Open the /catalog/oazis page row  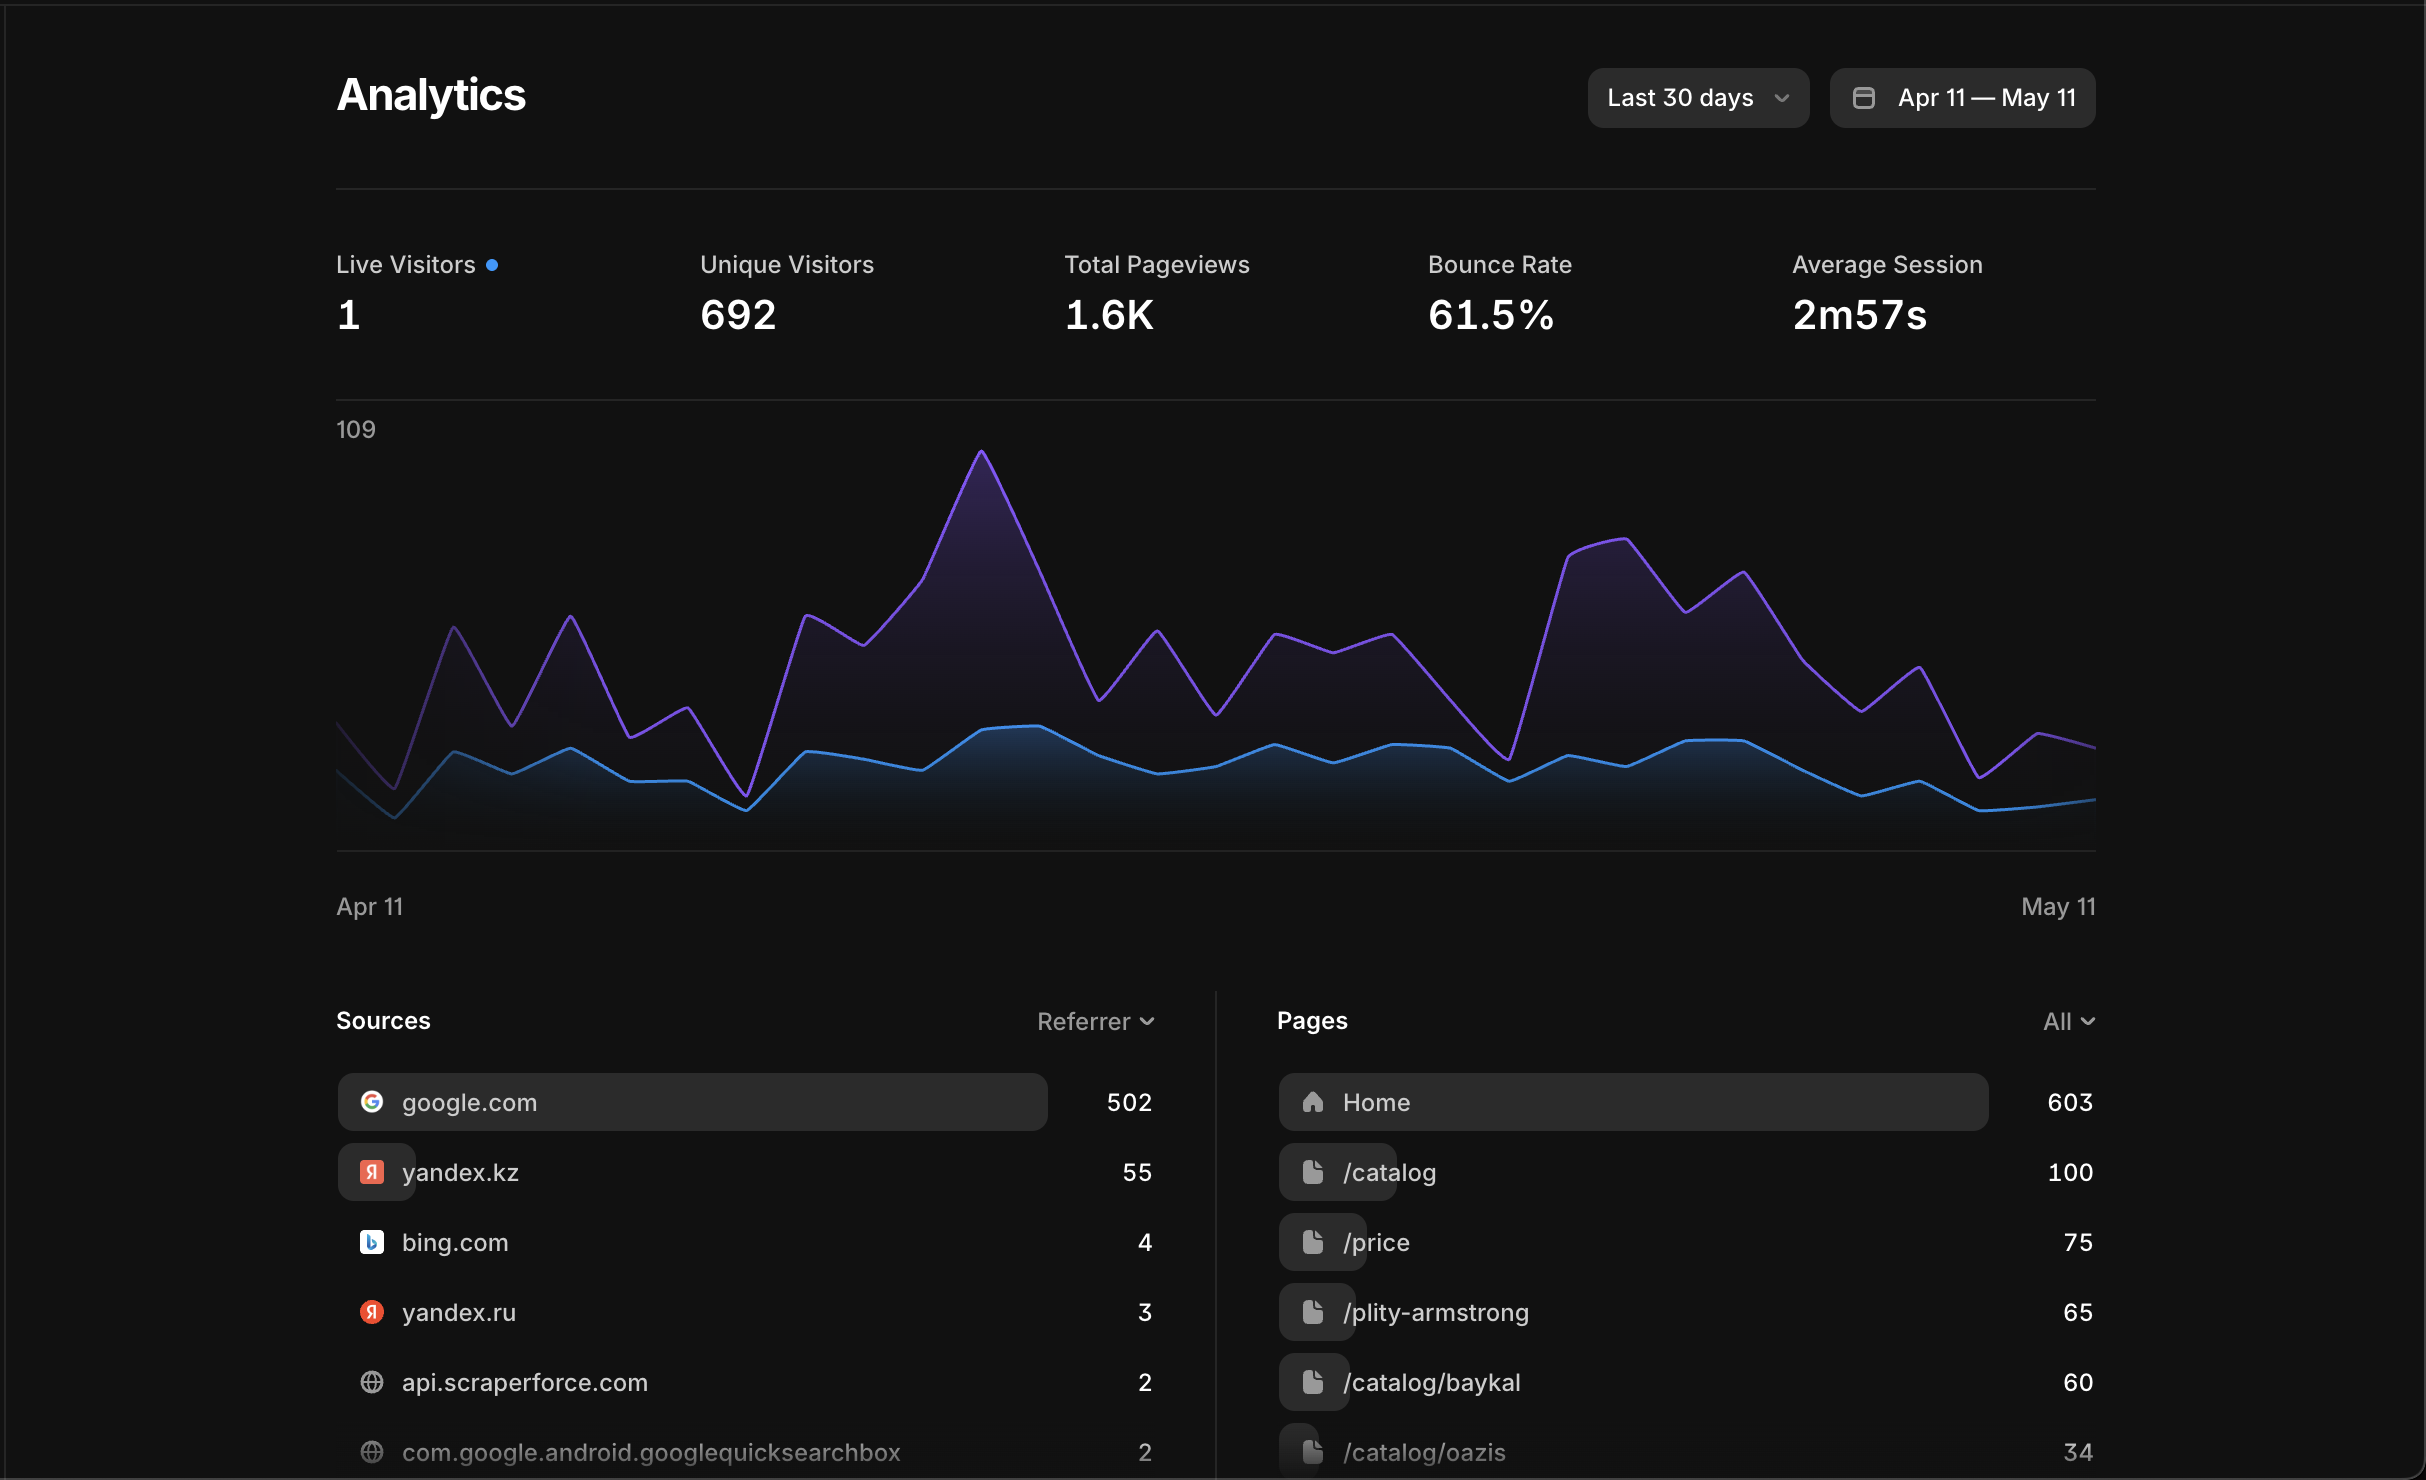pyautogui.click(x=1687, y=1452)
